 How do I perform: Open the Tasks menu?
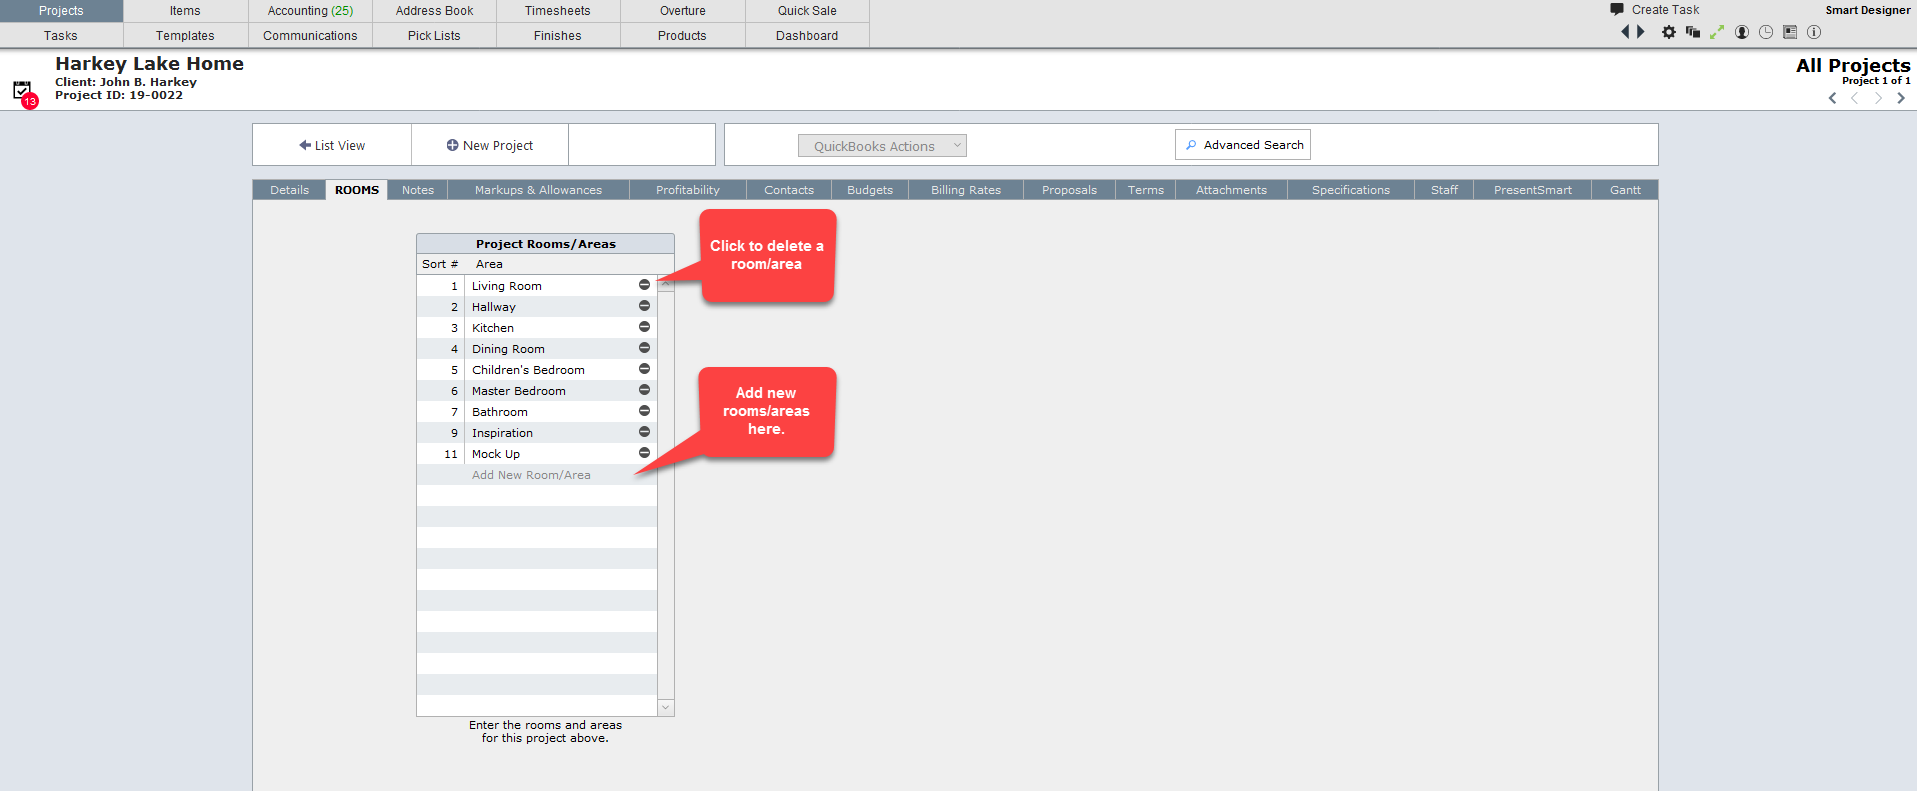(x=61, y=35)
